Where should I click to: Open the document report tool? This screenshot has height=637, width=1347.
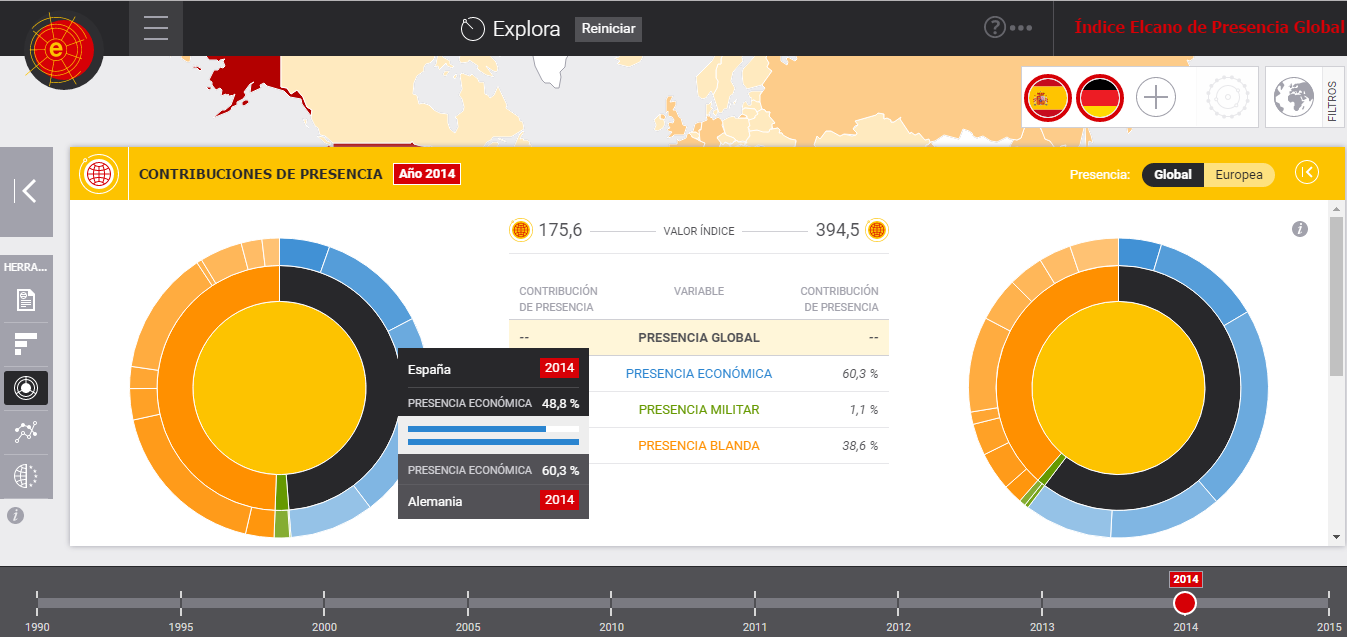click(x=26, y=299)
